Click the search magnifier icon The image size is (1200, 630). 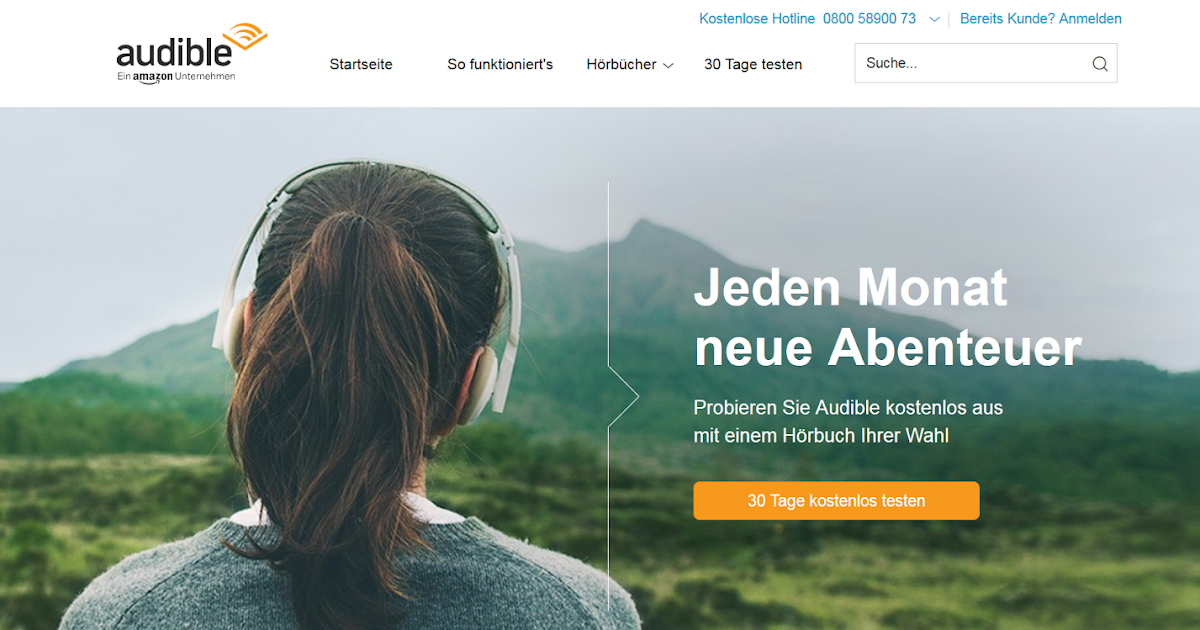click(1100, 64)
